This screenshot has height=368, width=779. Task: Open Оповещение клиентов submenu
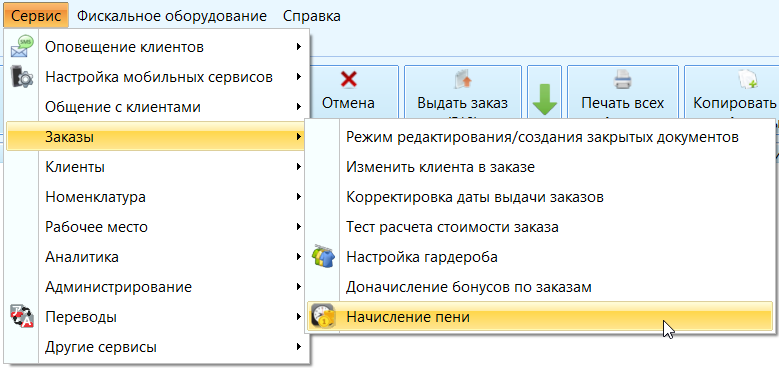(x=156, y=47)
